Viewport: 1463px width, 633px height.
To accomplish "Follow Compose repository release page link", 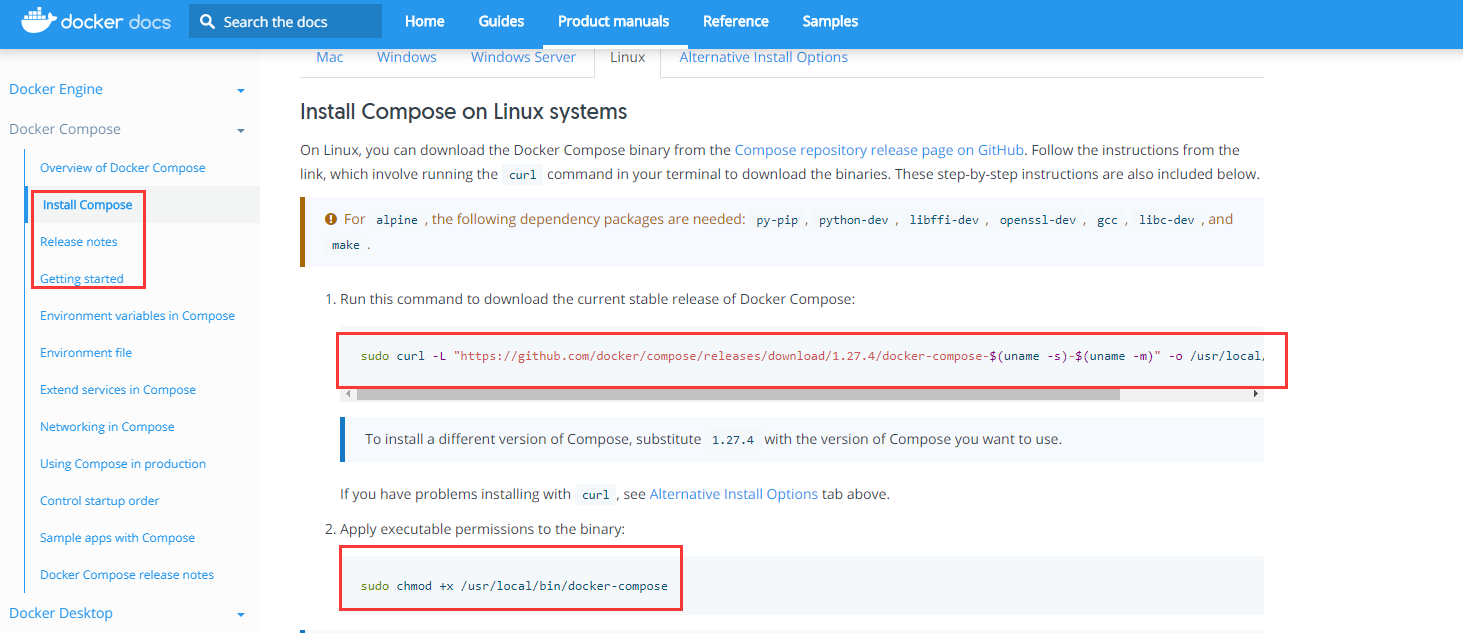I will coord(879,150).
